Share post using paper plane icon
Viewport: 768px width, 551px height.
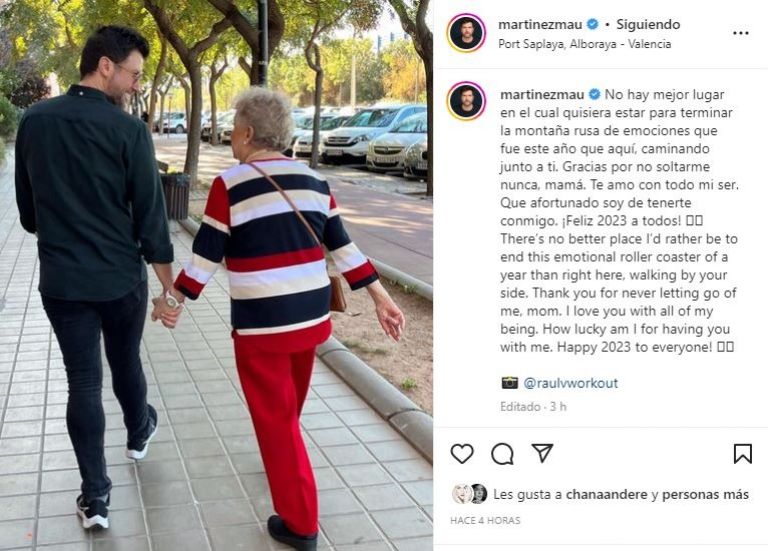542,453
